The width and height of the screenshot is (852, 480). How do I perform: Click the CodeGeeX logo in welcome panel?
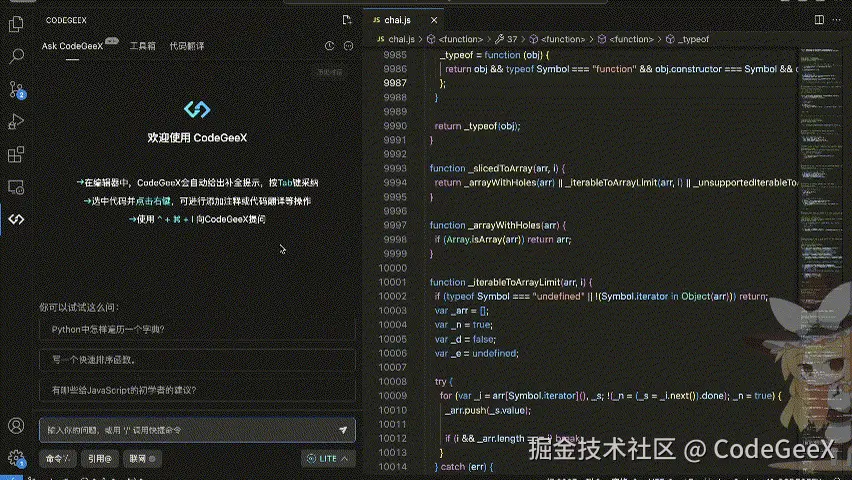[x=197, y=109]
